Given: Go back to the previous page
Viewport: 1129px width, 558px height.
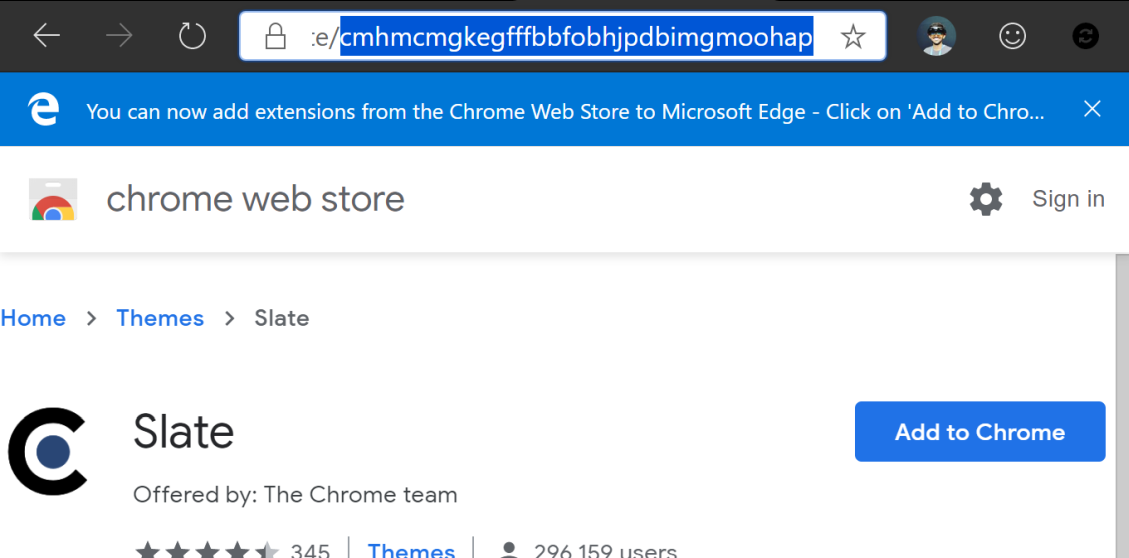Looking at the screenshot, I should pyautogui.click(x=47, y=37).
